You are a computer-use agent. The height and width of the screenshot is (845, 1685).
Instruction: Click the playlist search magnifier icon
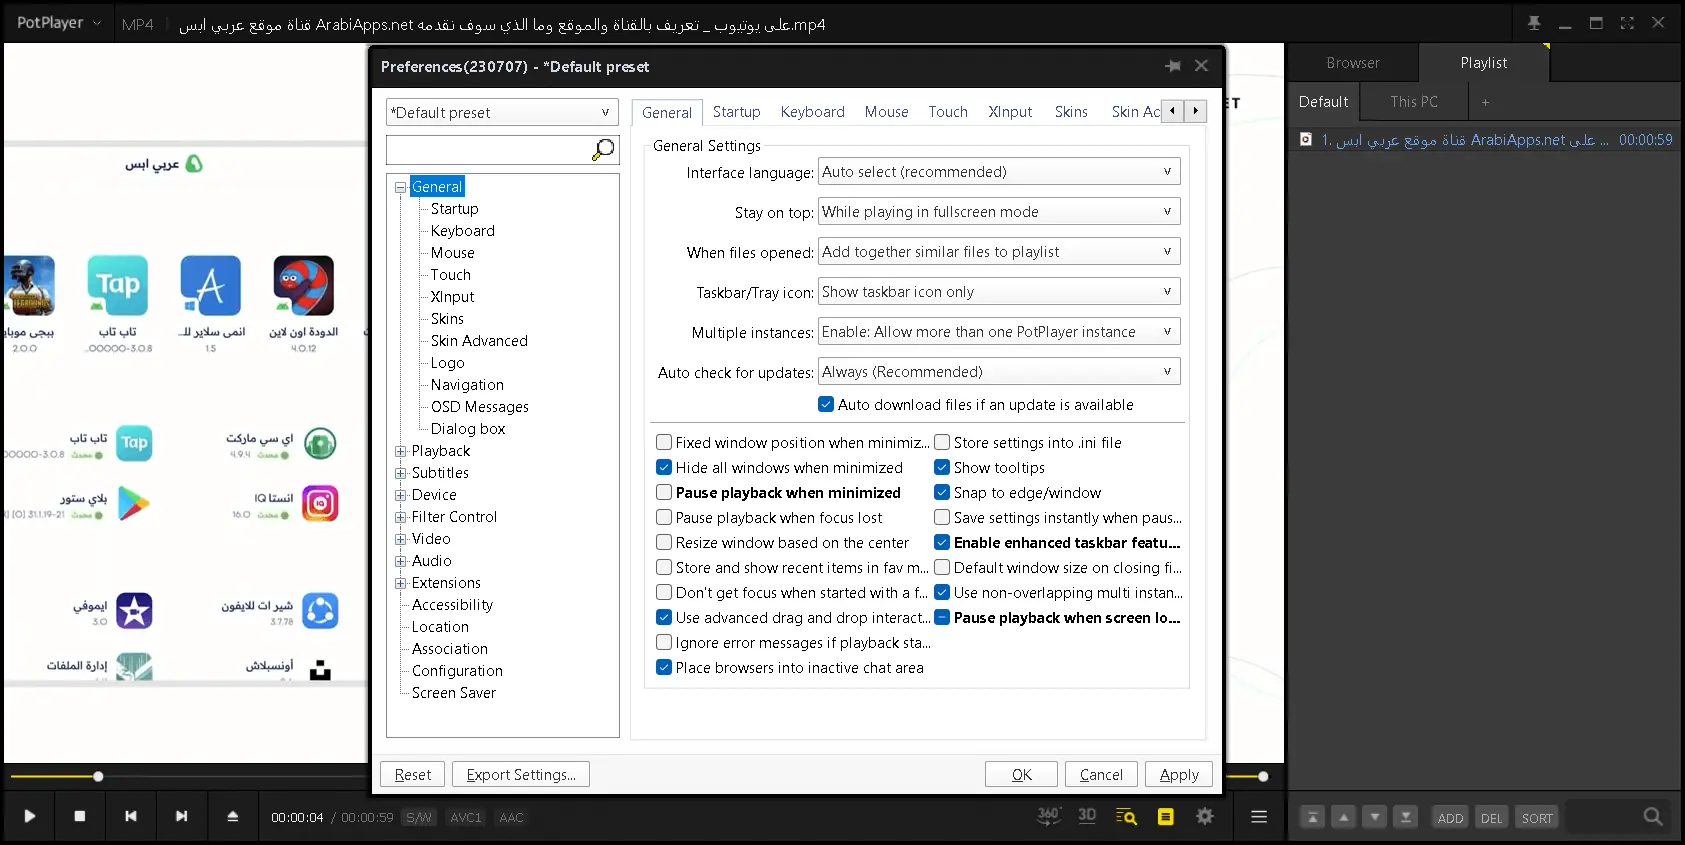pos(1653,817)
